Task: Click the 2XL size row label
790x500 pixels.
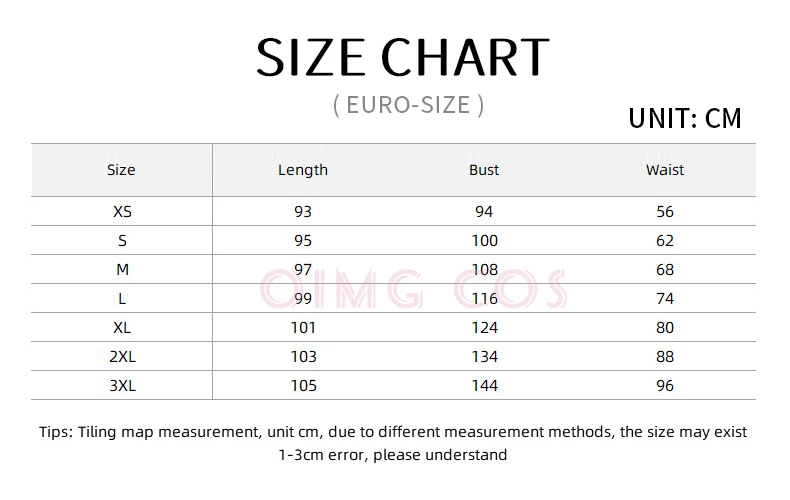Action: (122, 357)
